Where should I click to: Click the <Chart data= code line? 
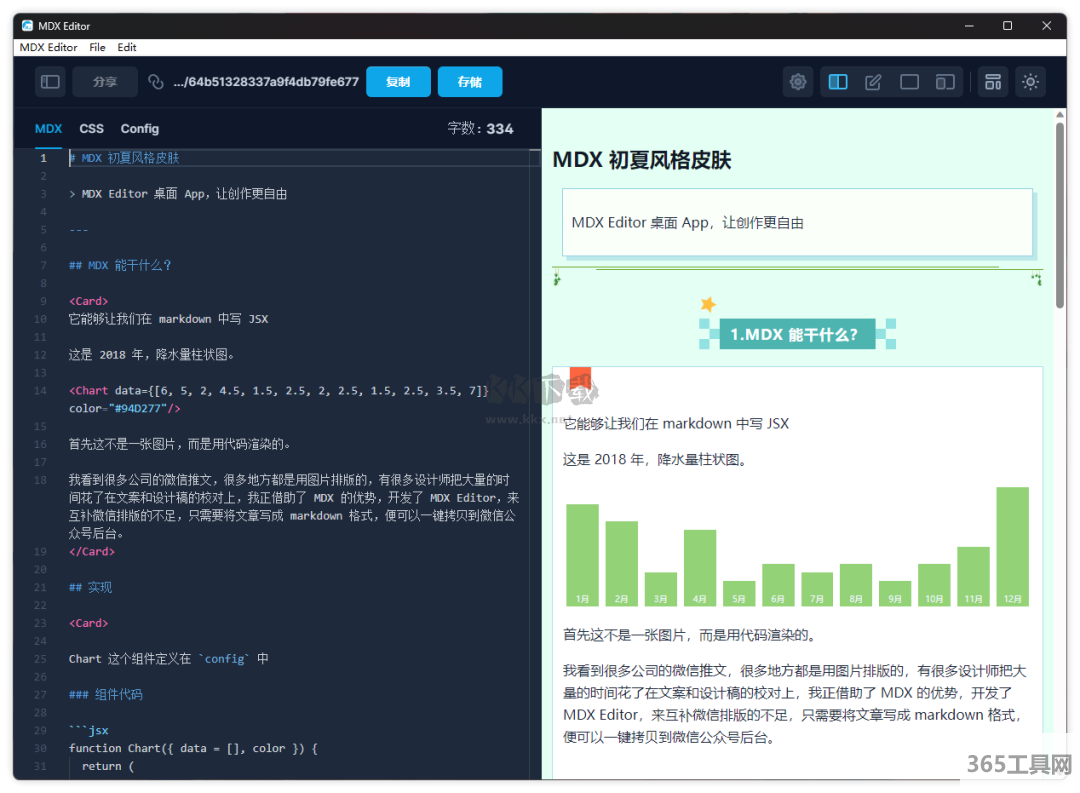click(278, 391)
